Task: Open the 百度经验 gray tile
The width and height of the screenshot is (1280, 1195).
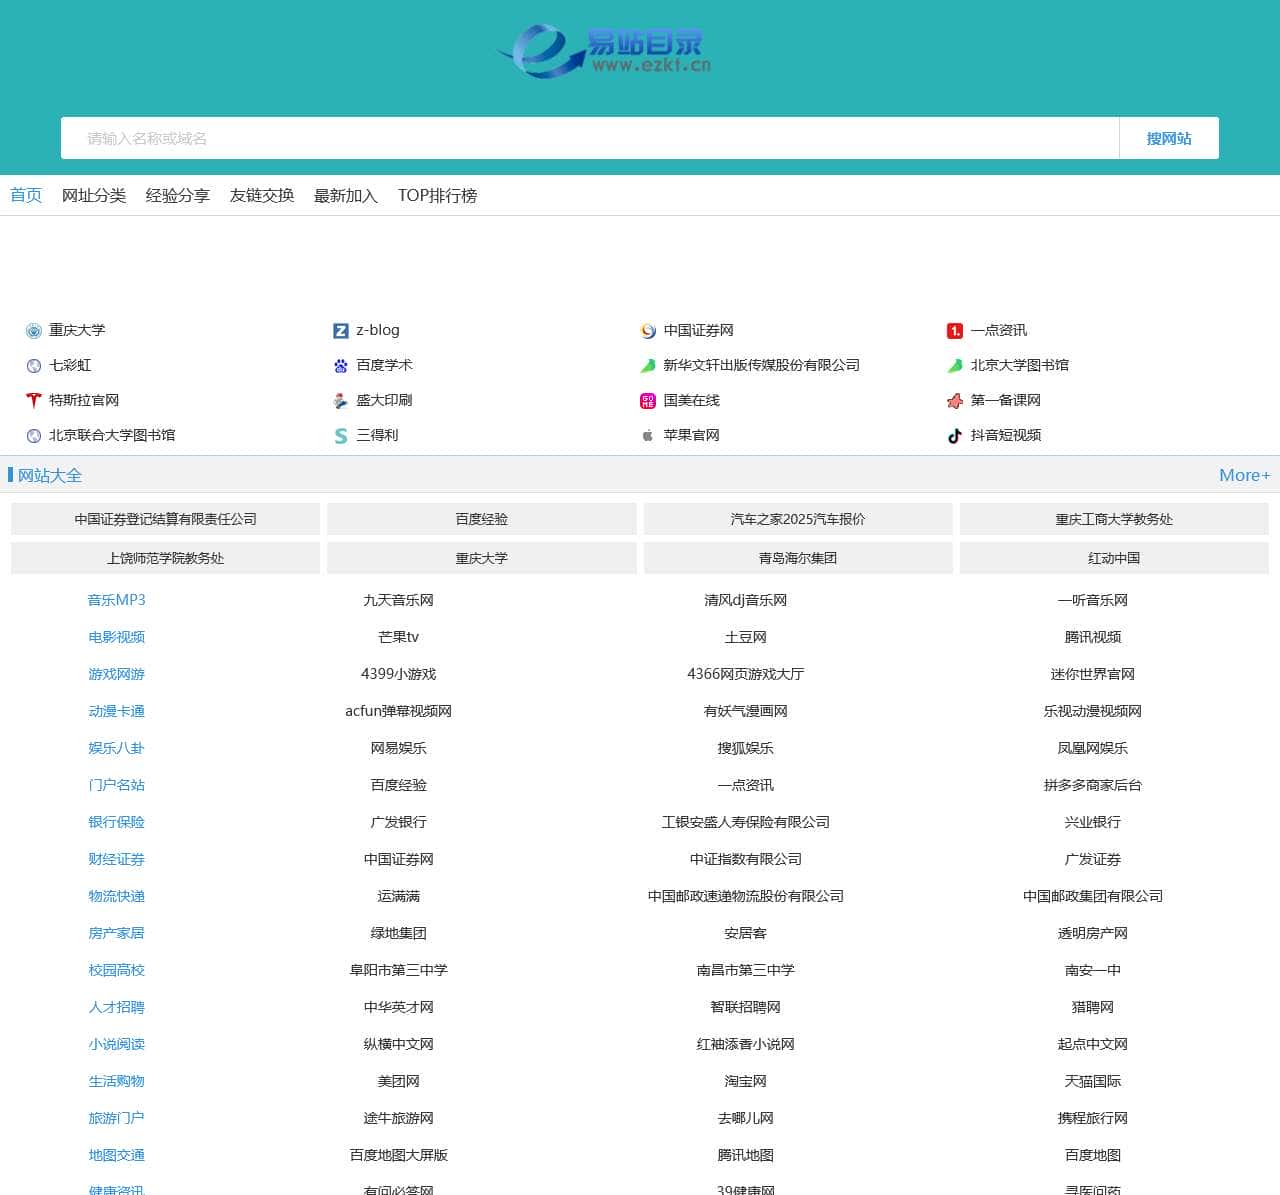Action: pyautogui.click(x=482, y=519)
